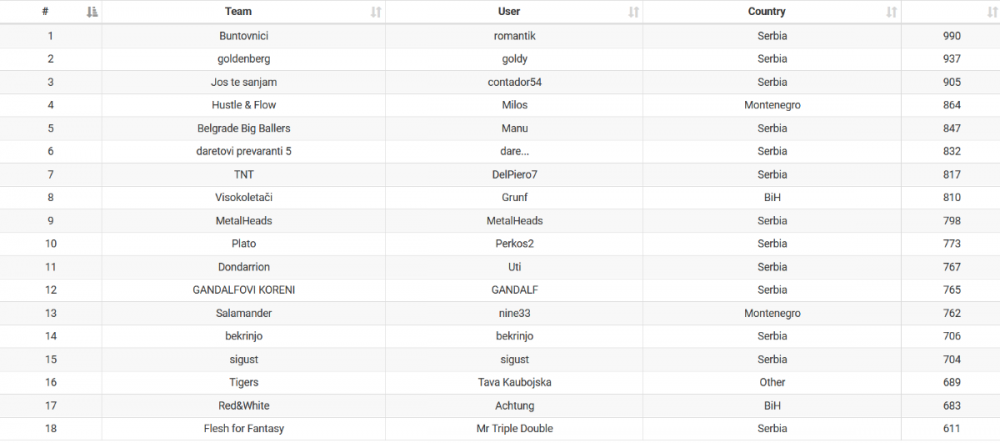The image size is (1000, 443).
Task: Click the Country header label
Action: pyautogui.click(x=766, y=12)
